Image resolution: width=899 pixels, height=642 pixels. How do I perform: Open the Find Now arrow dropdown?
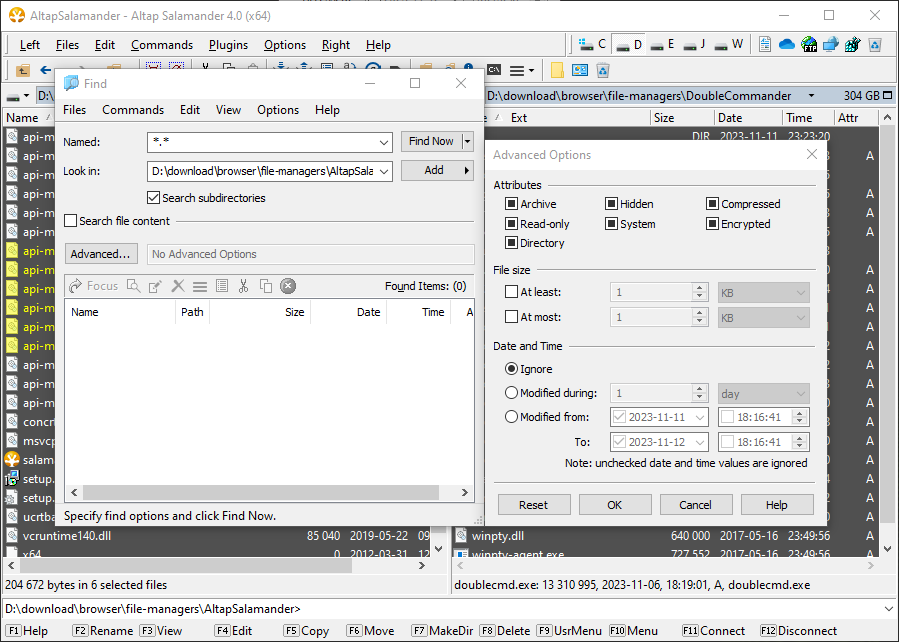point(467,142)
